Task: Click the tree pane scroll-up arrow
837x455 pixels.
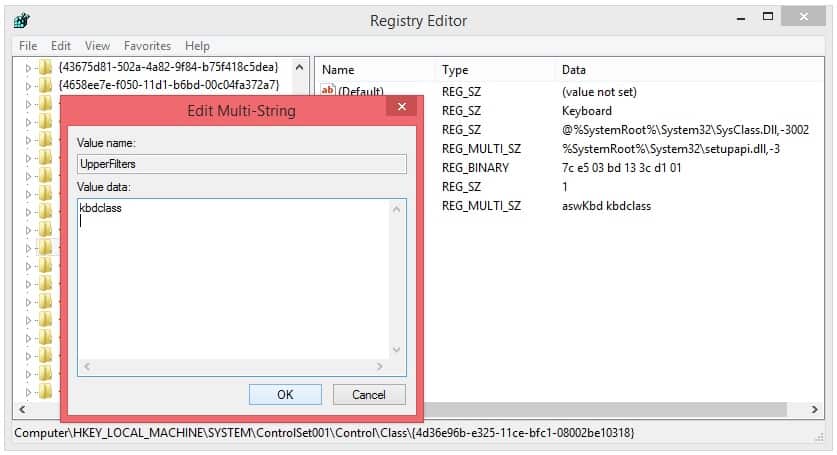Action: 299,68
